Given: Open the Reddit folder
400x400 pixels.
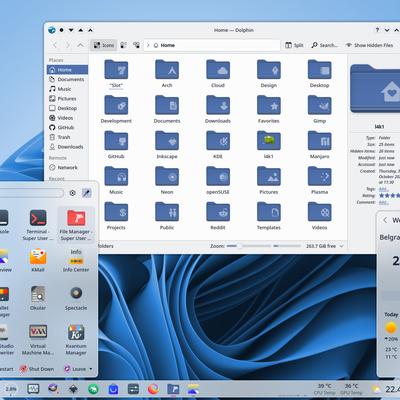Looking at the screenshot, I should pos(218,216).
